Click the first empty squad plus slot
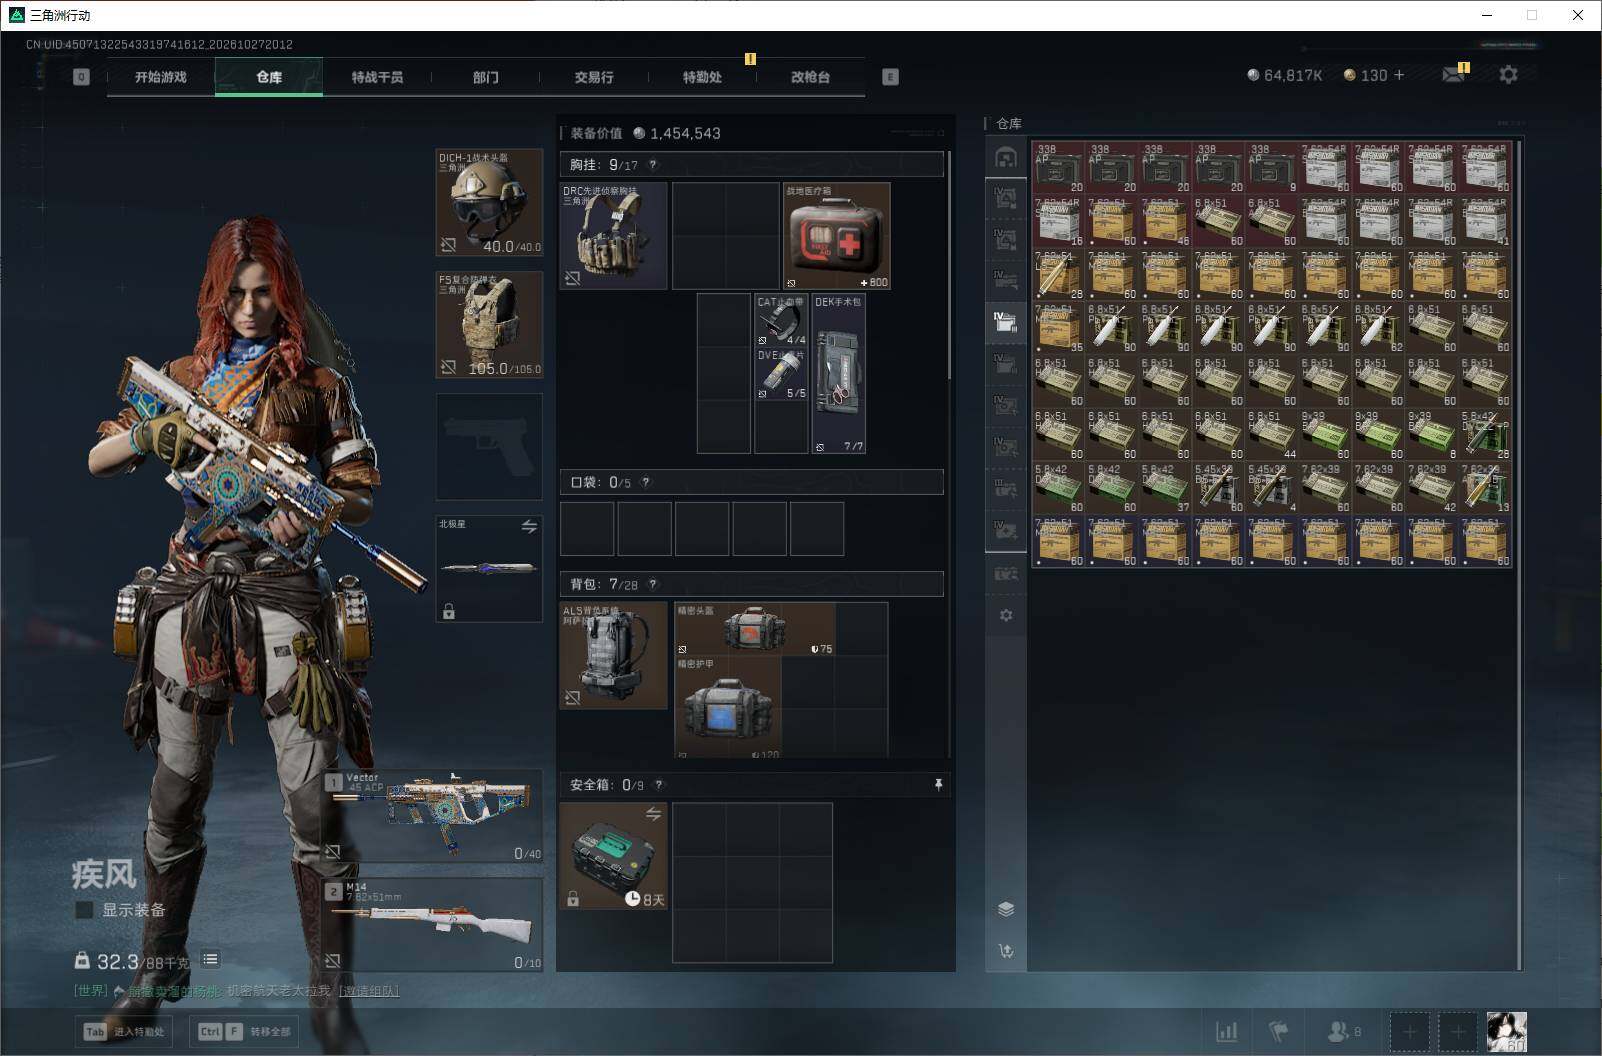1602x1056 pixels. [x=1409, y=1032]
